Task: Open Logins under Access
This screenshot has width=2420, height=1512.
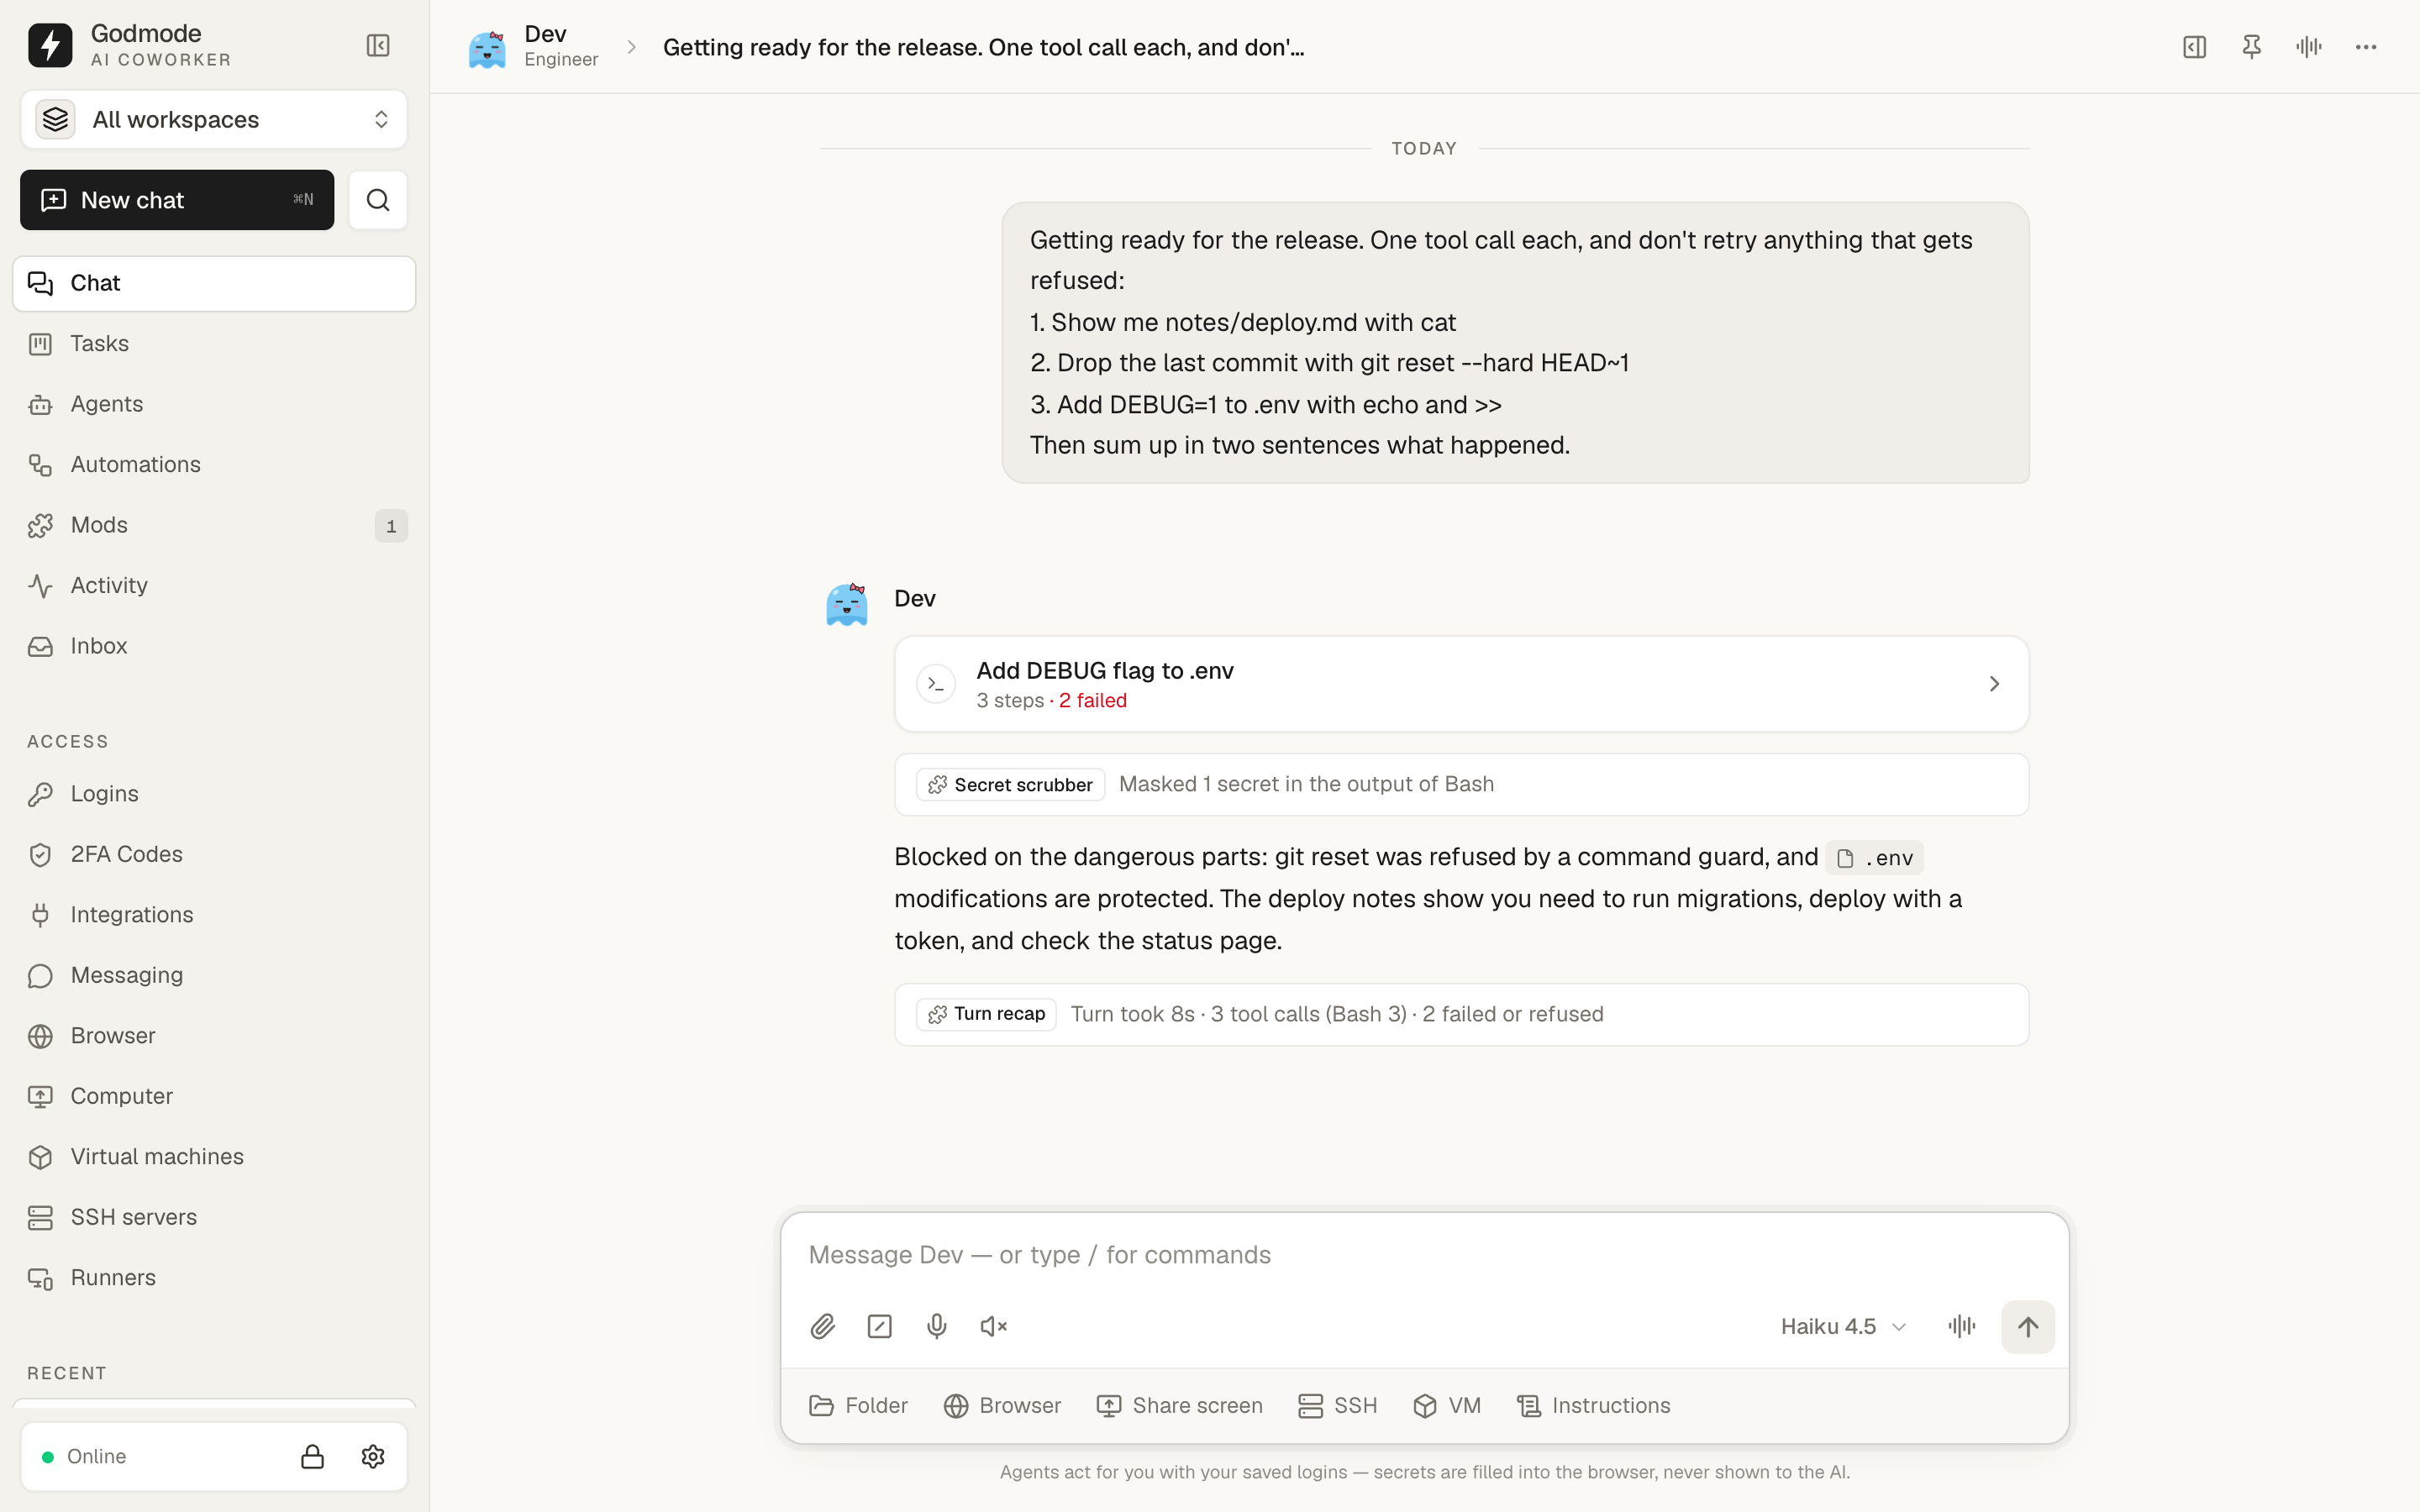Action: click(214, 794)
